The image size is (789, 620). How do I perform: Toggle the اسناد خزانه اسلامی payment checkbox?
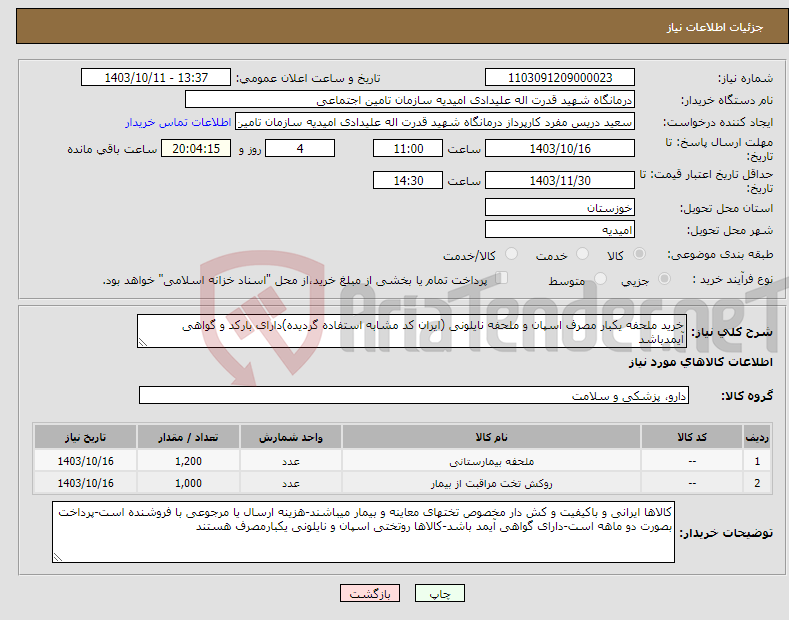[x=501, y=278]
